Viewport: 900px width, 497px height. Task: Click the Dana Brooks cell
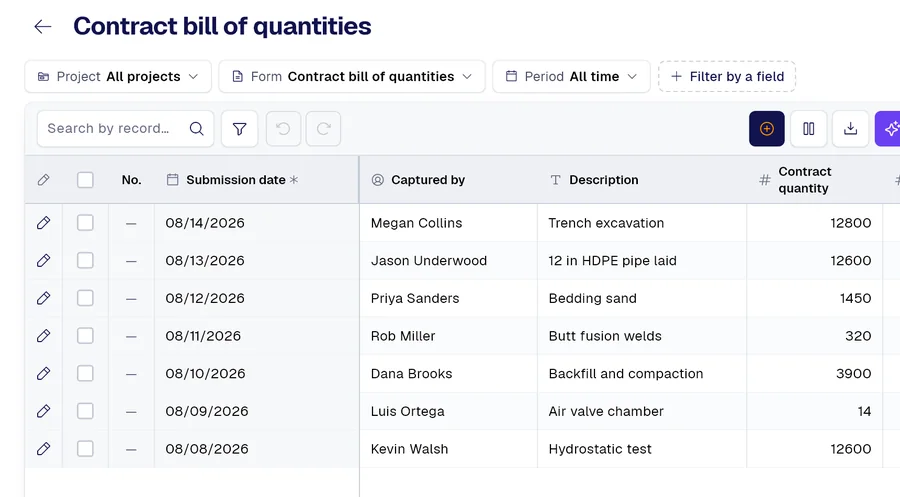coord(448,374)
